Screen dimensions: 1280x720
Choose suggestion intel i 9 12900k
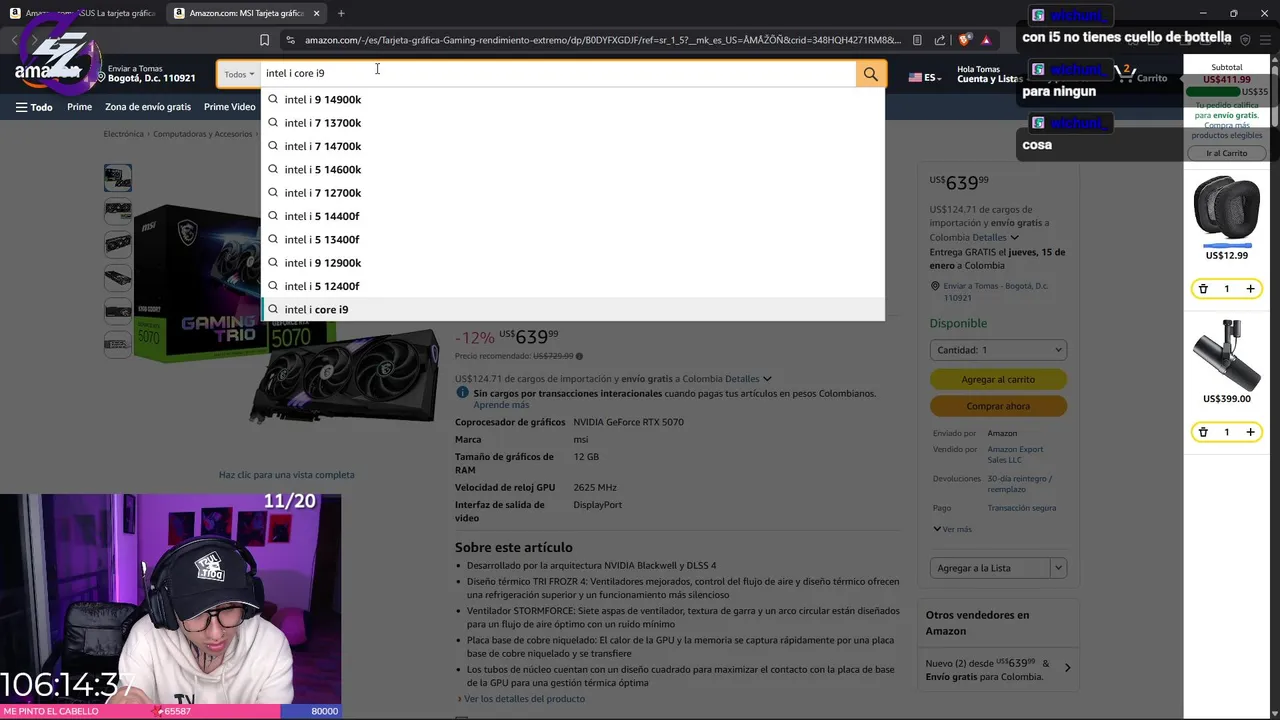[x=573, y=263]
